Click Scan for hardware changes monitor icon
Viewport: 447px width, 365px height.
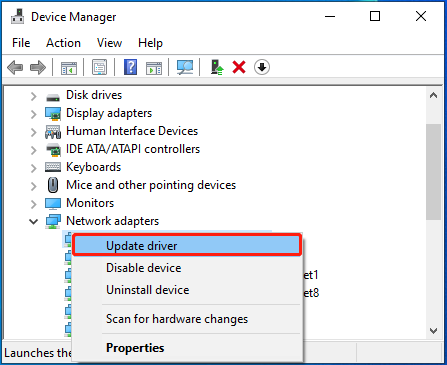pyautogui.click(x=185, y=67)
